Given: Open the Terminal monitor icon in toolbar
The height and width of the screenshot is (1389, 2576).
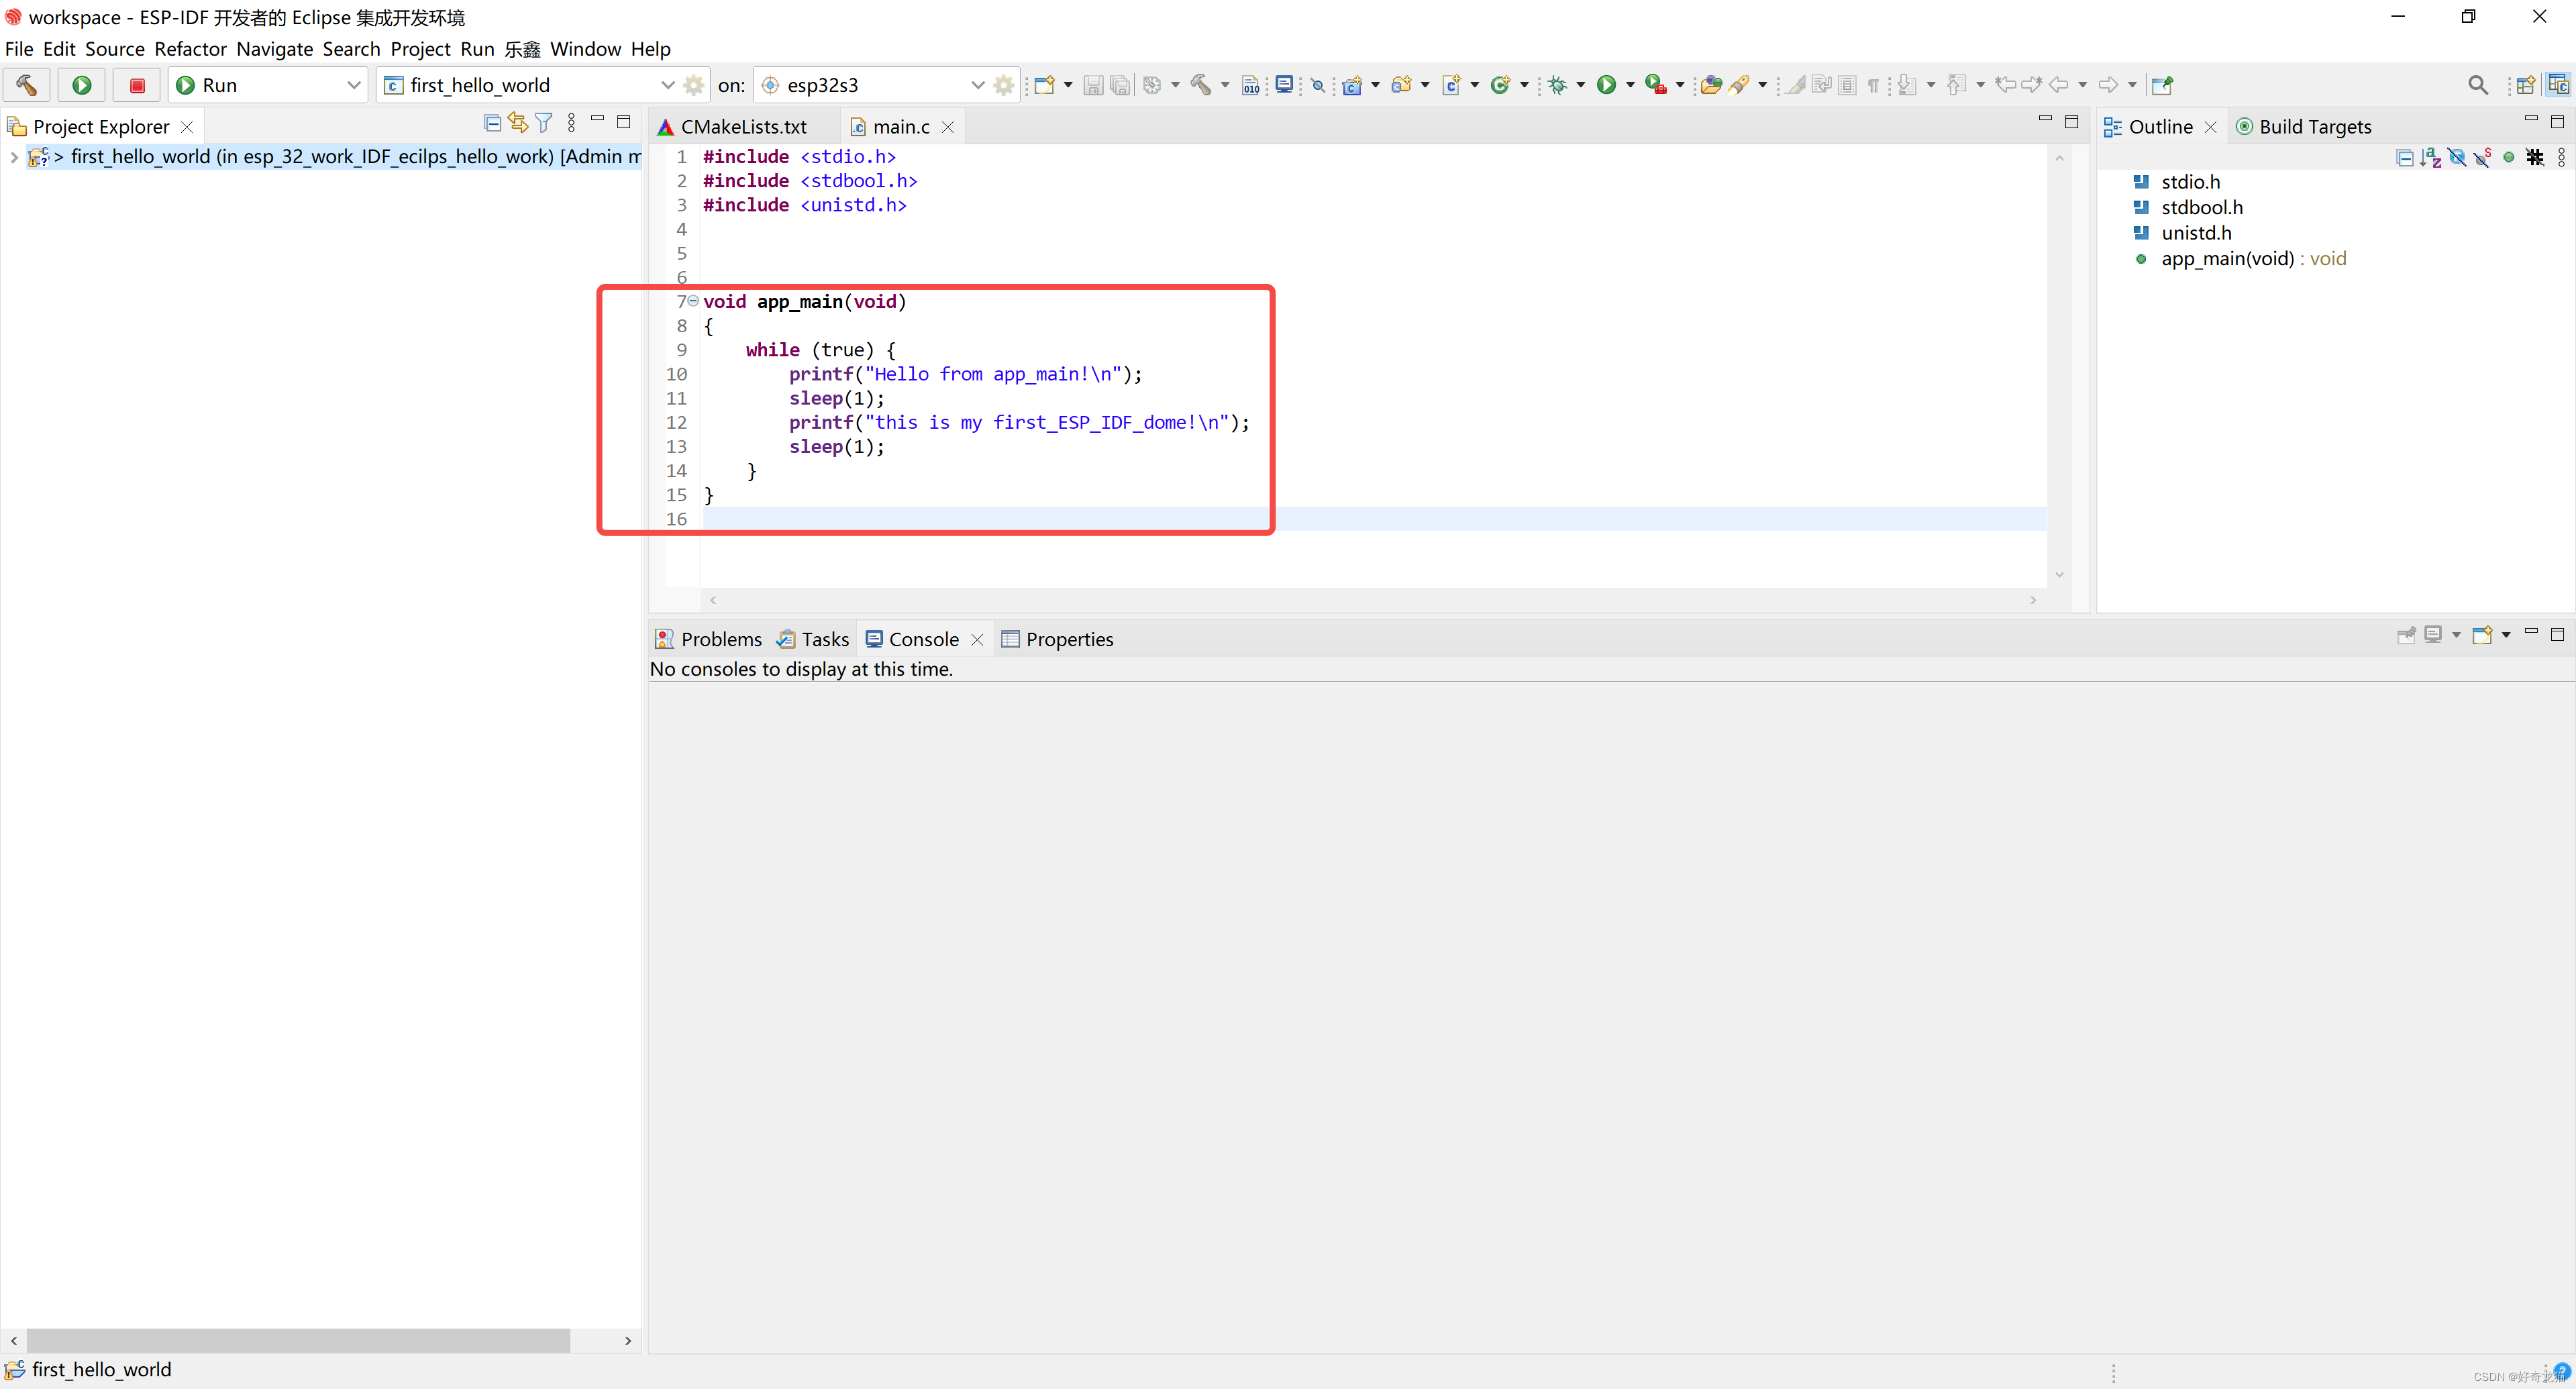Looking at the screenshot, I should coord(1284,85).
